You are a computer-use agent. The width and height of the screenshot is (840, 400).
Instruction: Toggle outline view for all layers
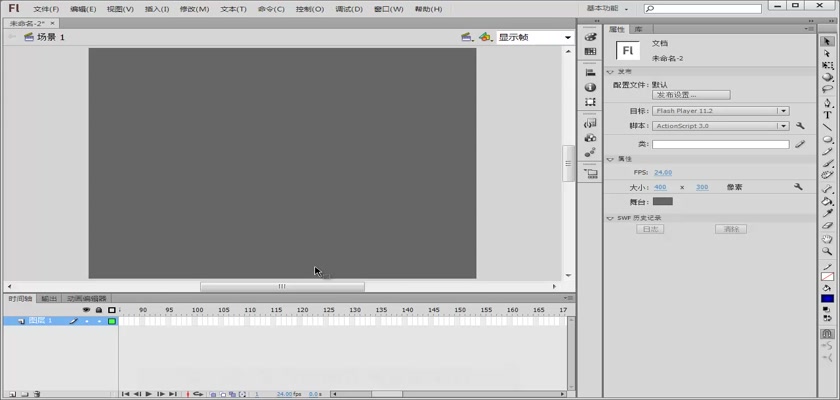pos(111,310)
